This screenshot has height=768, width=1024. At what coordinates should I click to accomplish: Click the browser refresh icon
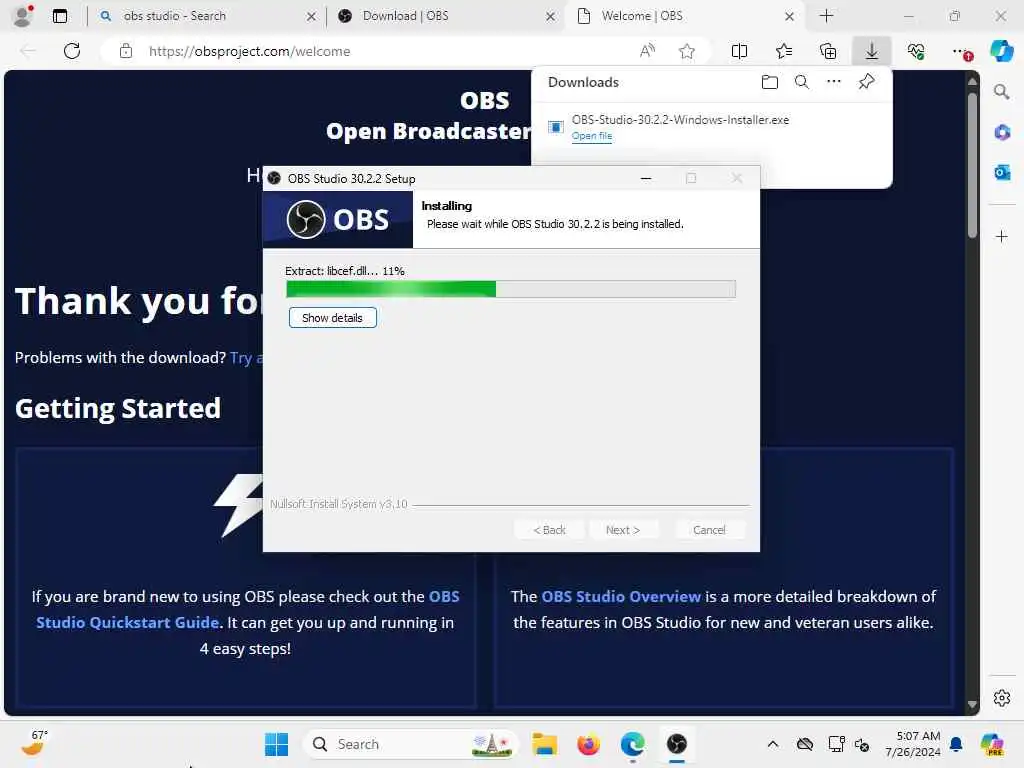pos(72,51)
